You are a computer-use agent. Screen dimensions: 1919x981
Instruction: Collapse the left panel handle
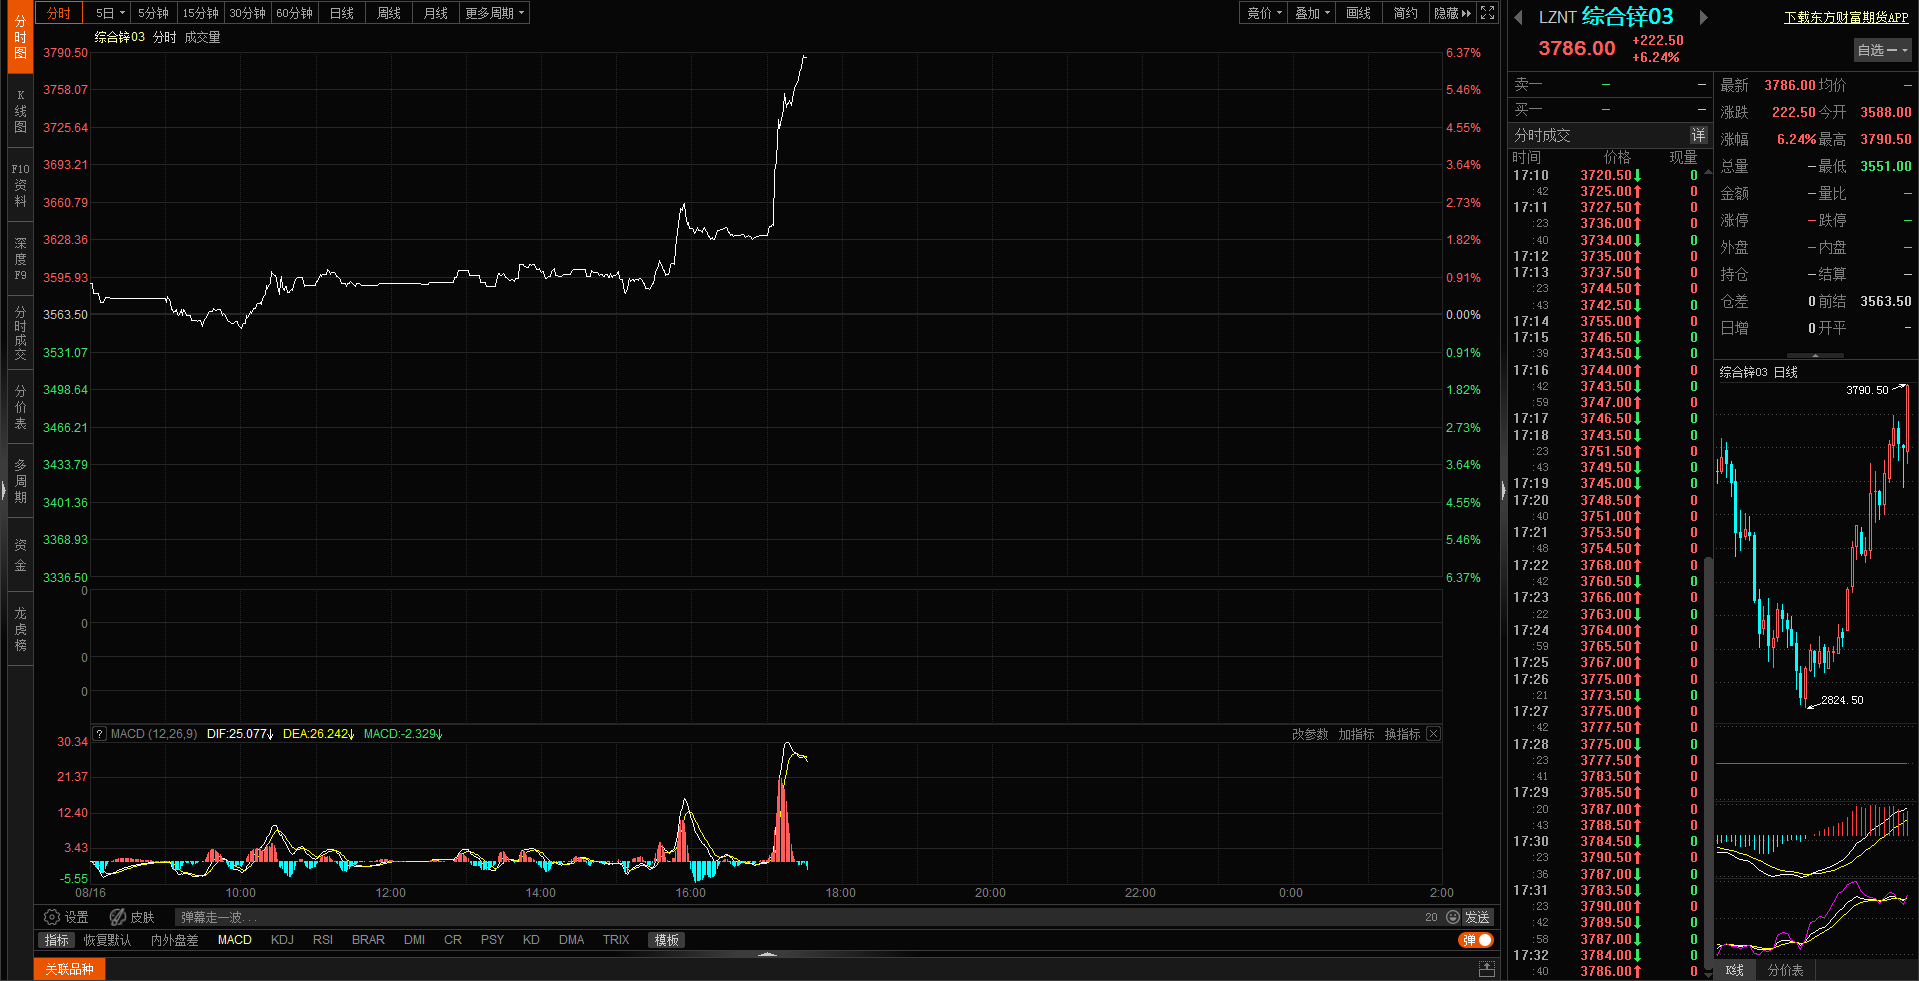(x=3, y=490)
